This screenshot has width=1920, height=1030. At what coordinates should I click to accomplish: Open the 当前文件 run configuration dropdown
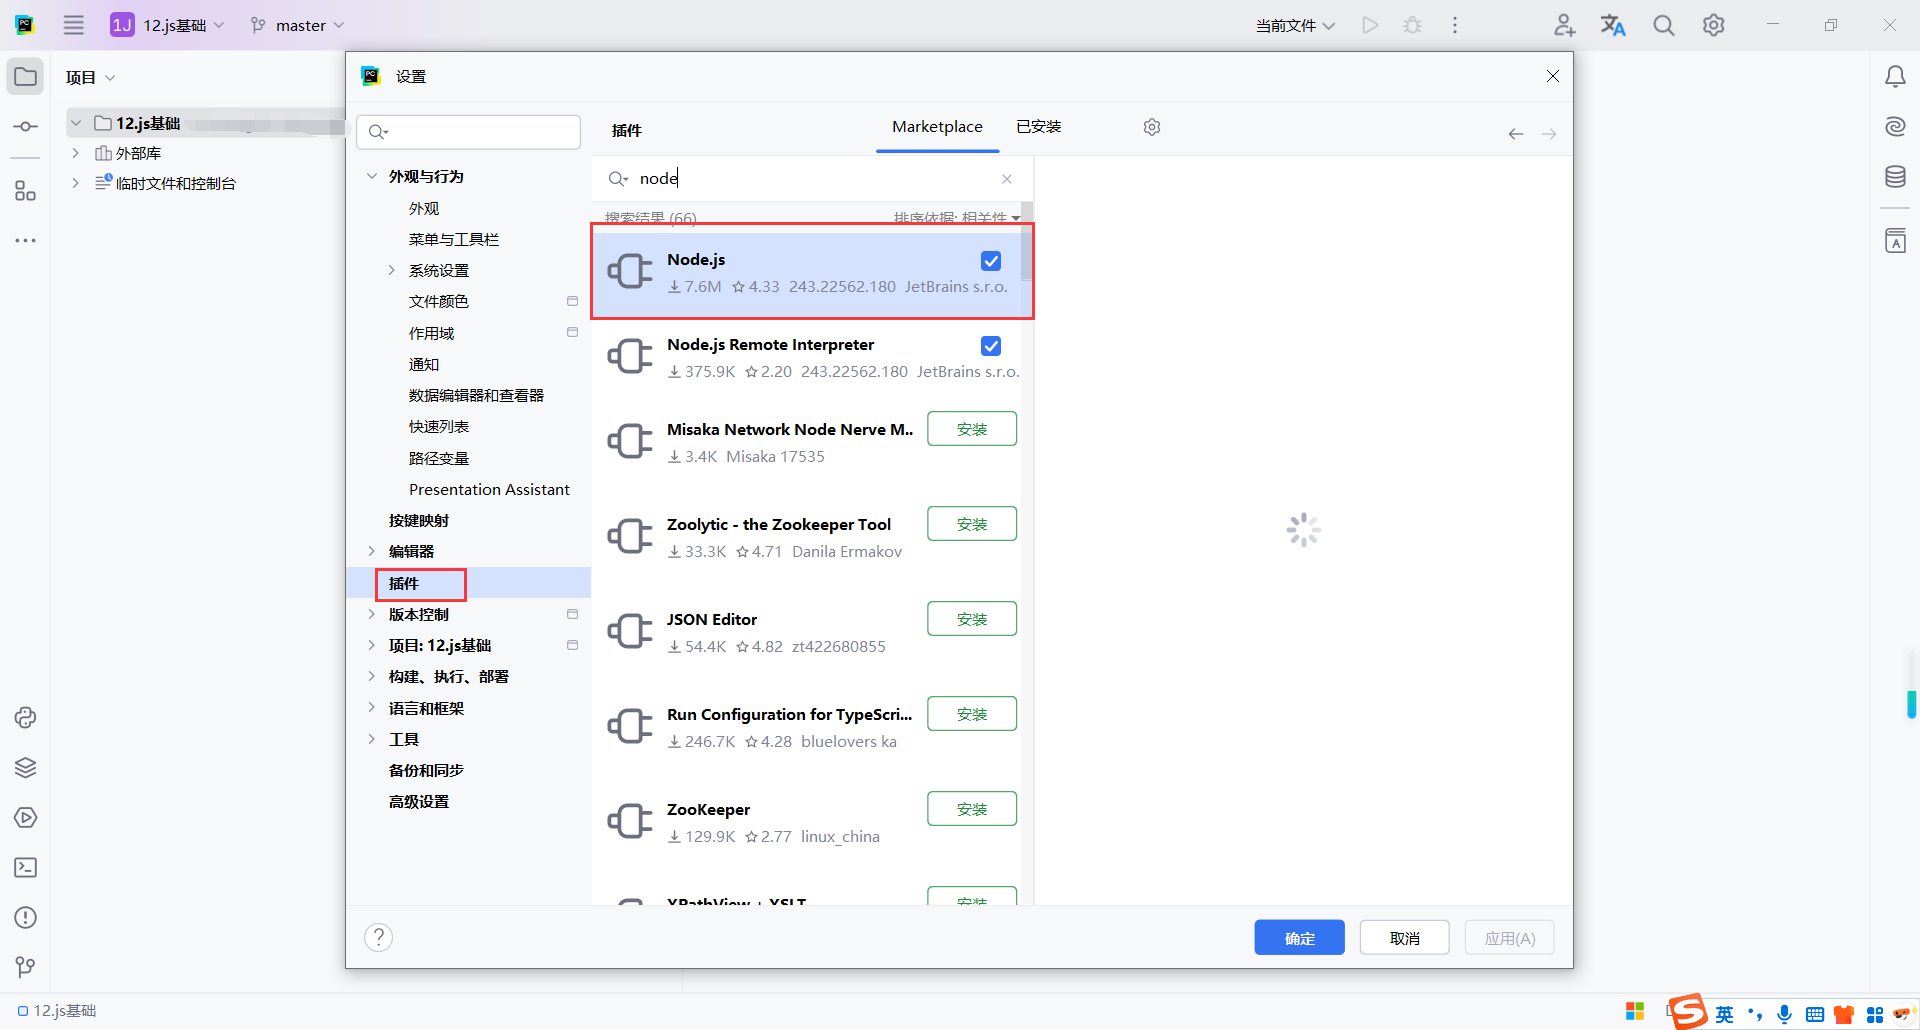click(1295, 25)
